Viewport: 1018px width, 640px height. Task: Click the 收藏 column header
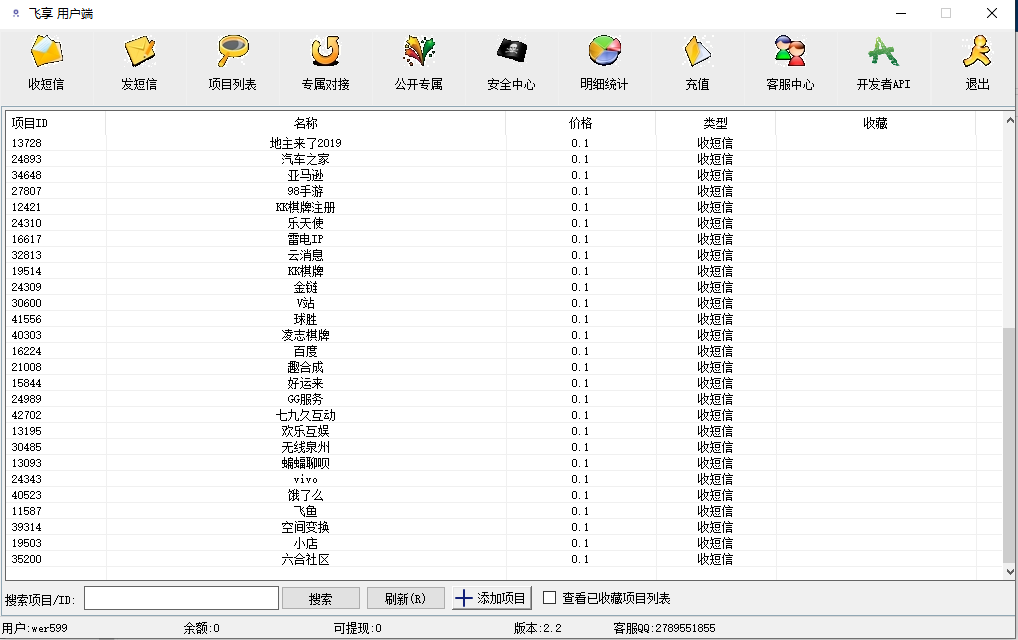click(x=875, y=123)
